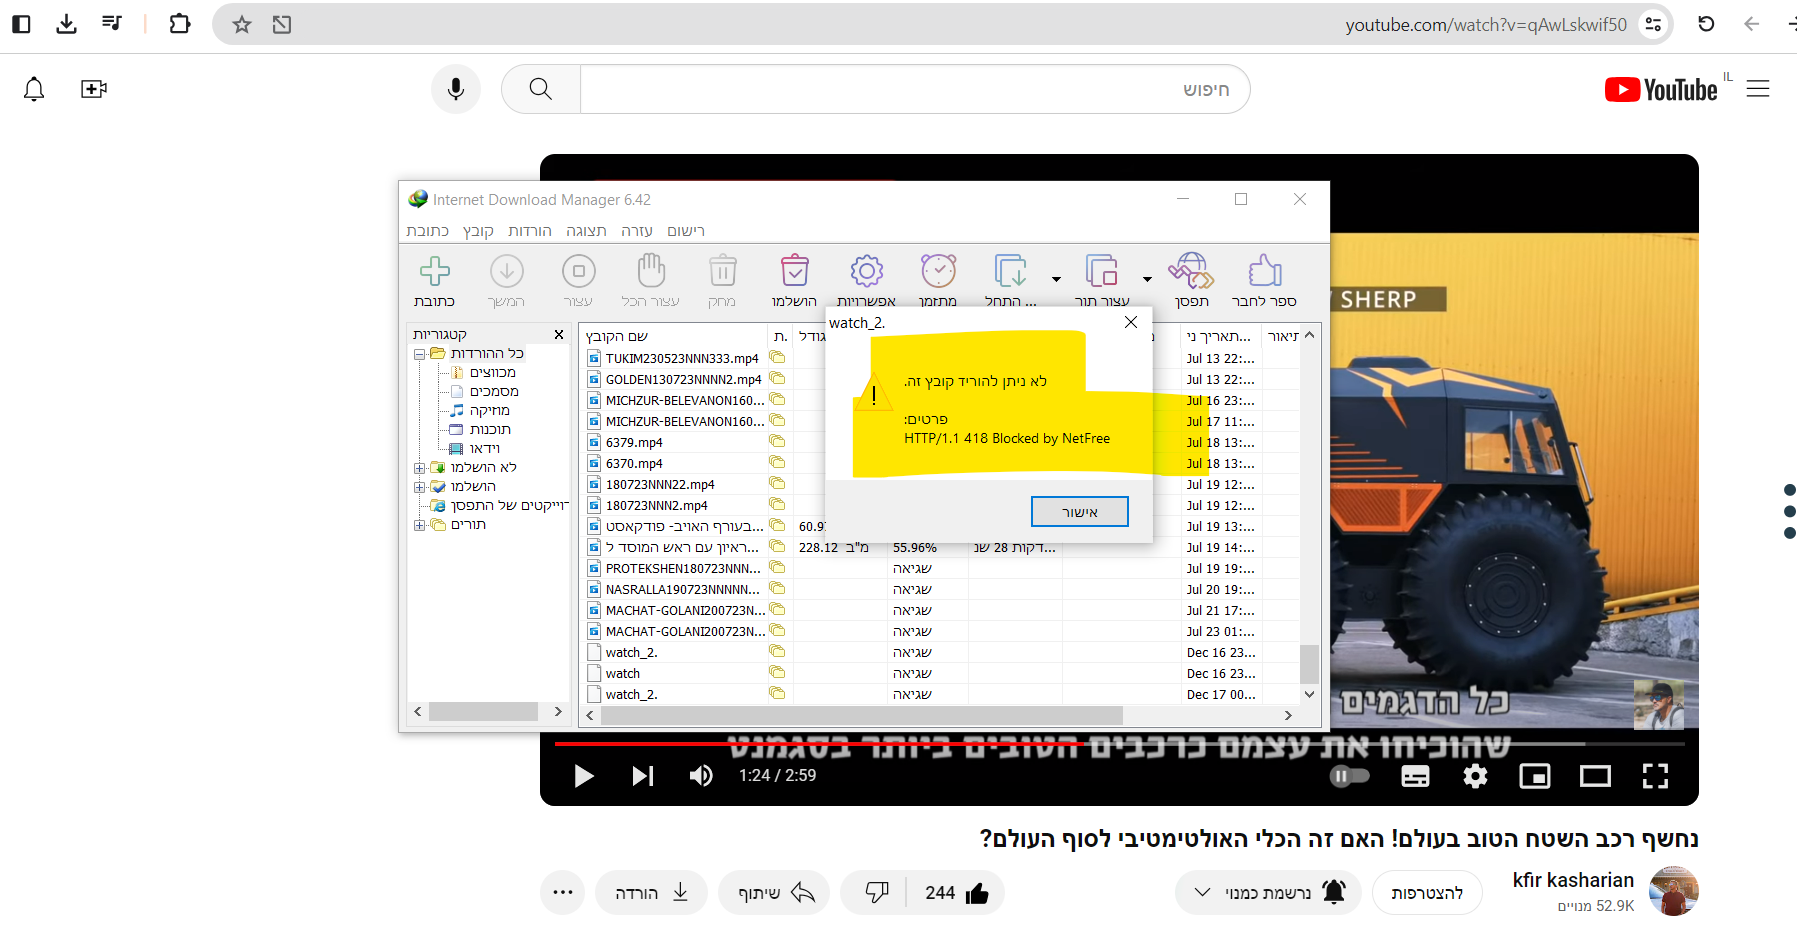The width and height of the screenshot is (1797, 932).
Task: Click the Stop Queue (עצור תור) toolbar icon
Action: coord(1101,271)
